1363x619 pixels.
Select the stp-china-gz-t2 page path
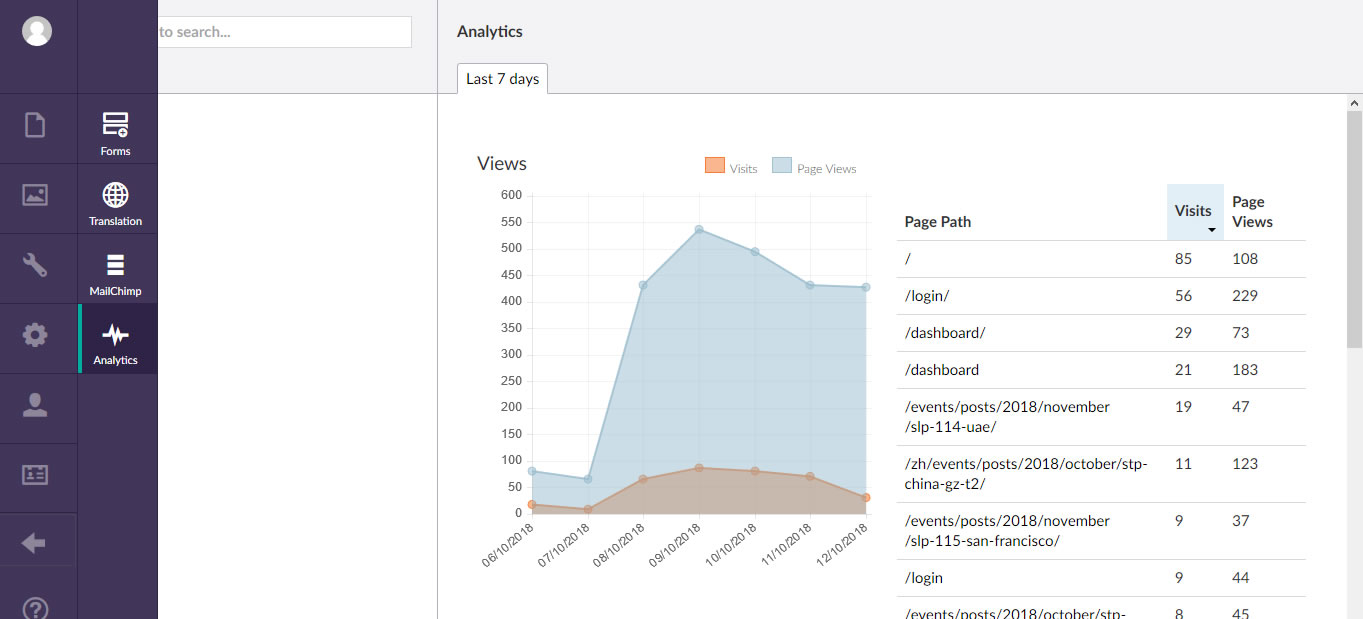pyautogui.click(x=1026, y=474)
